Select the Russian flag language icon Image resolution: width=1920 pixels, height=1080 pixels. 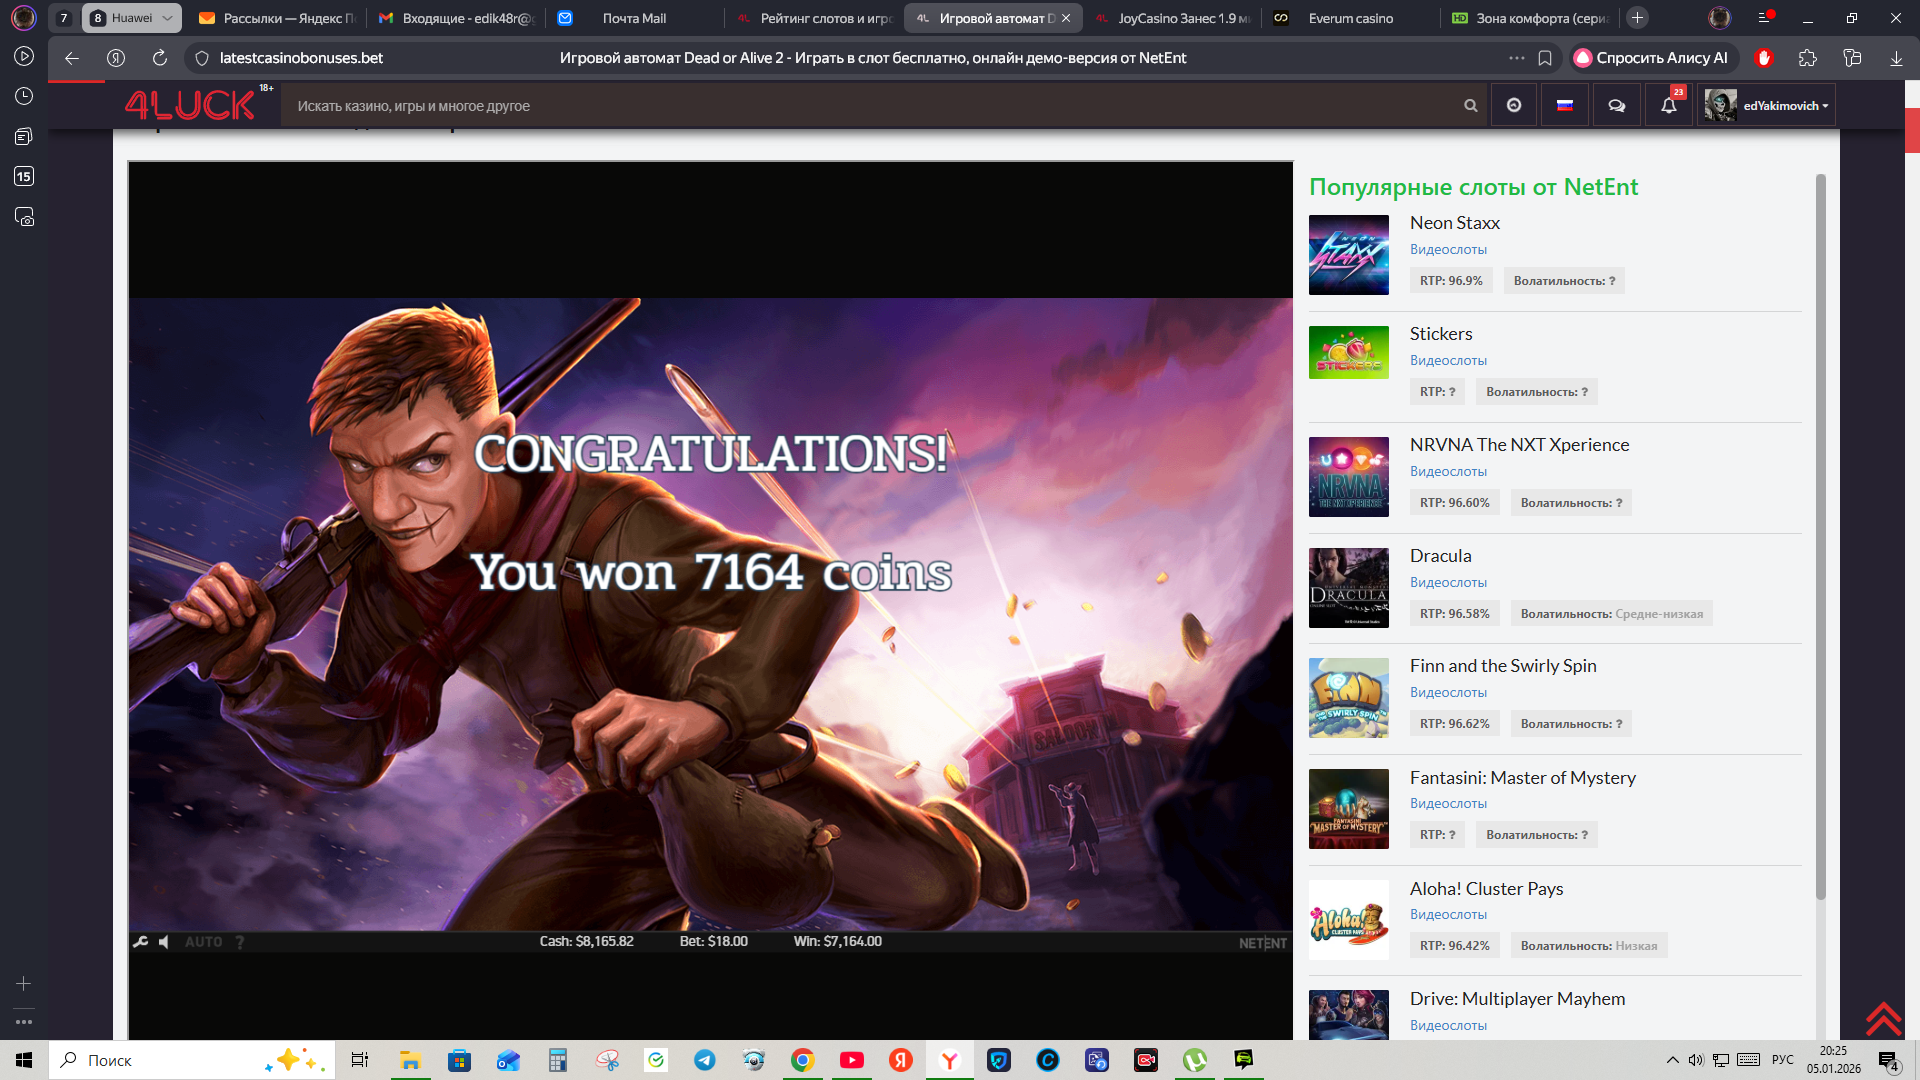(x=1565, y=105)
